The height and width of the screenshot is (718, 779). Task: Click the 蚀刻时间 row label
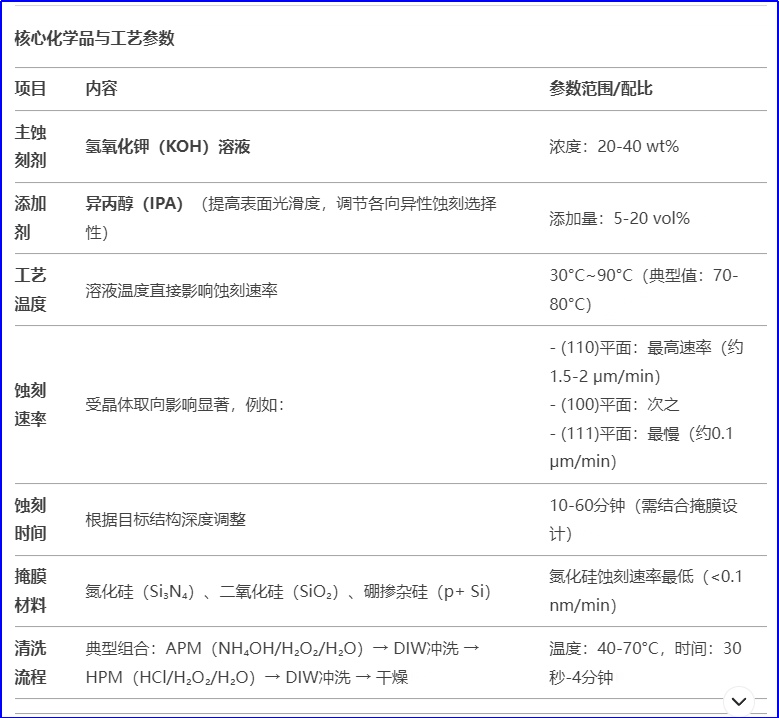click(30, 519)
